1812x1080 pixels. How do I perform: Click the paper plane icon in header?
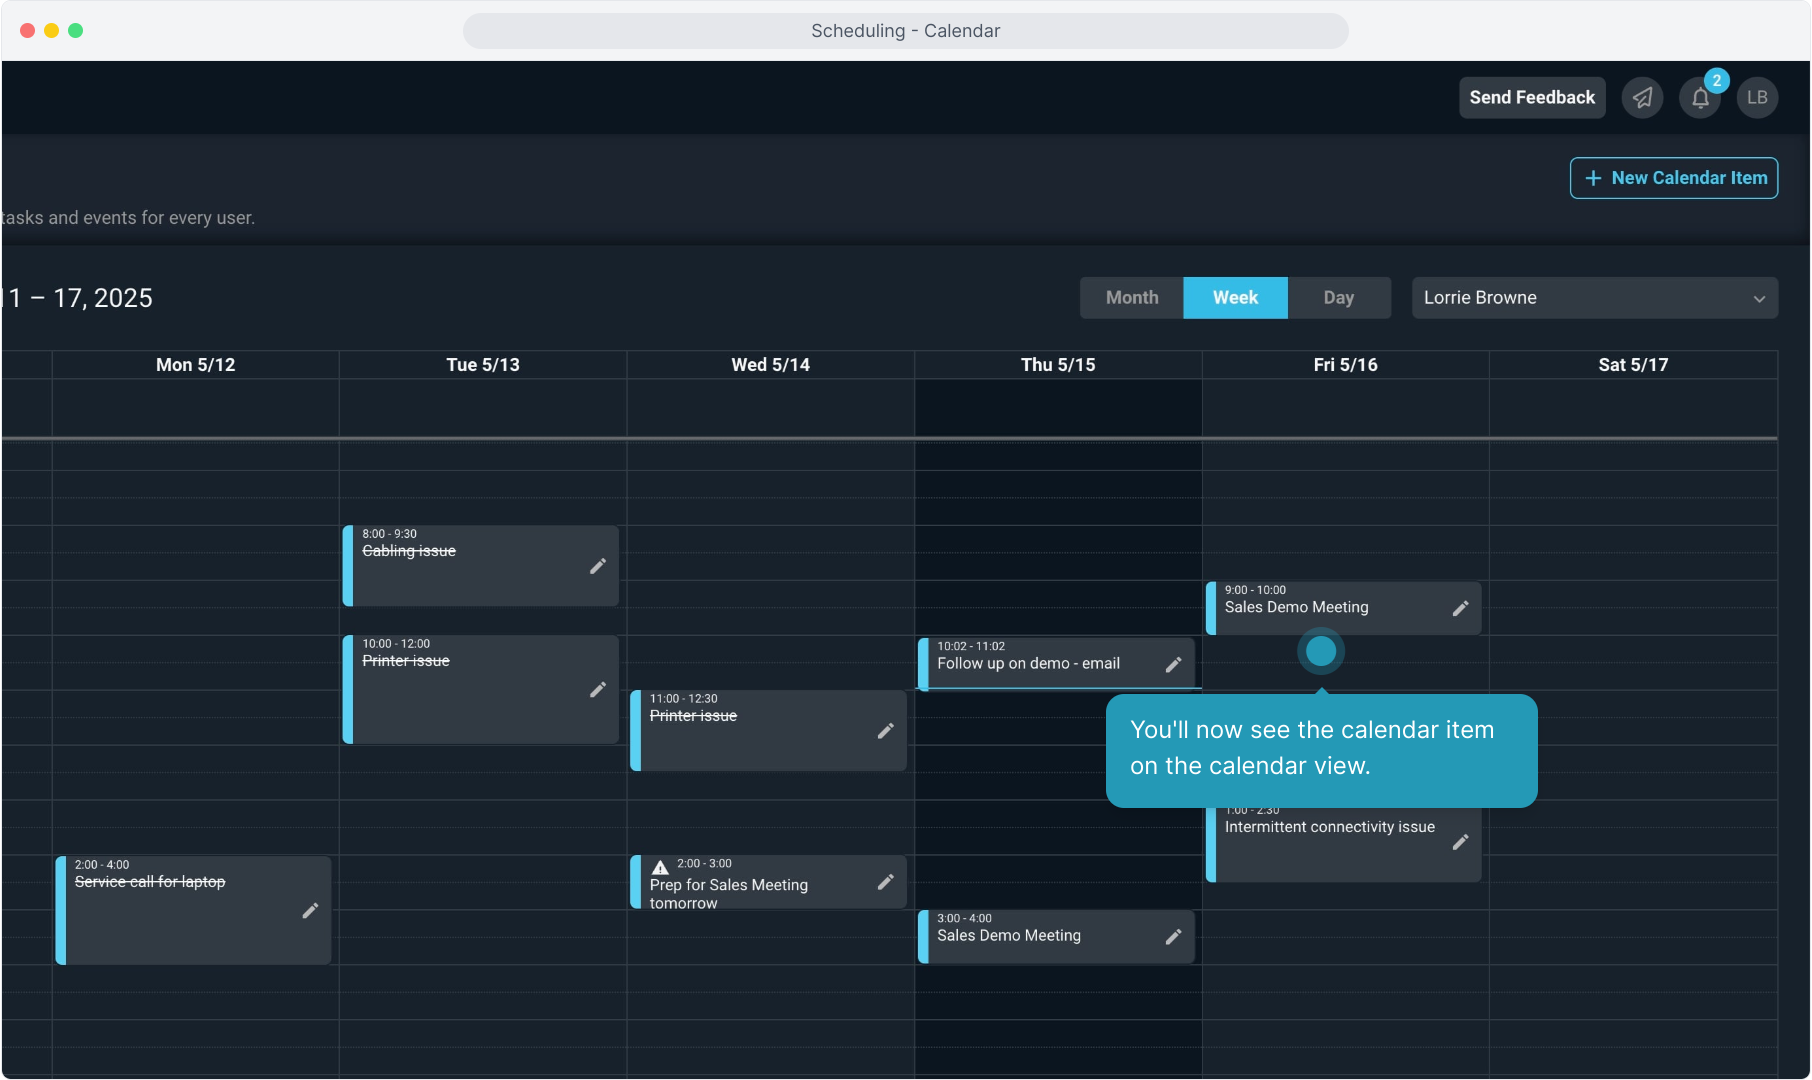pyautogui.click(x=1642, y=98)
